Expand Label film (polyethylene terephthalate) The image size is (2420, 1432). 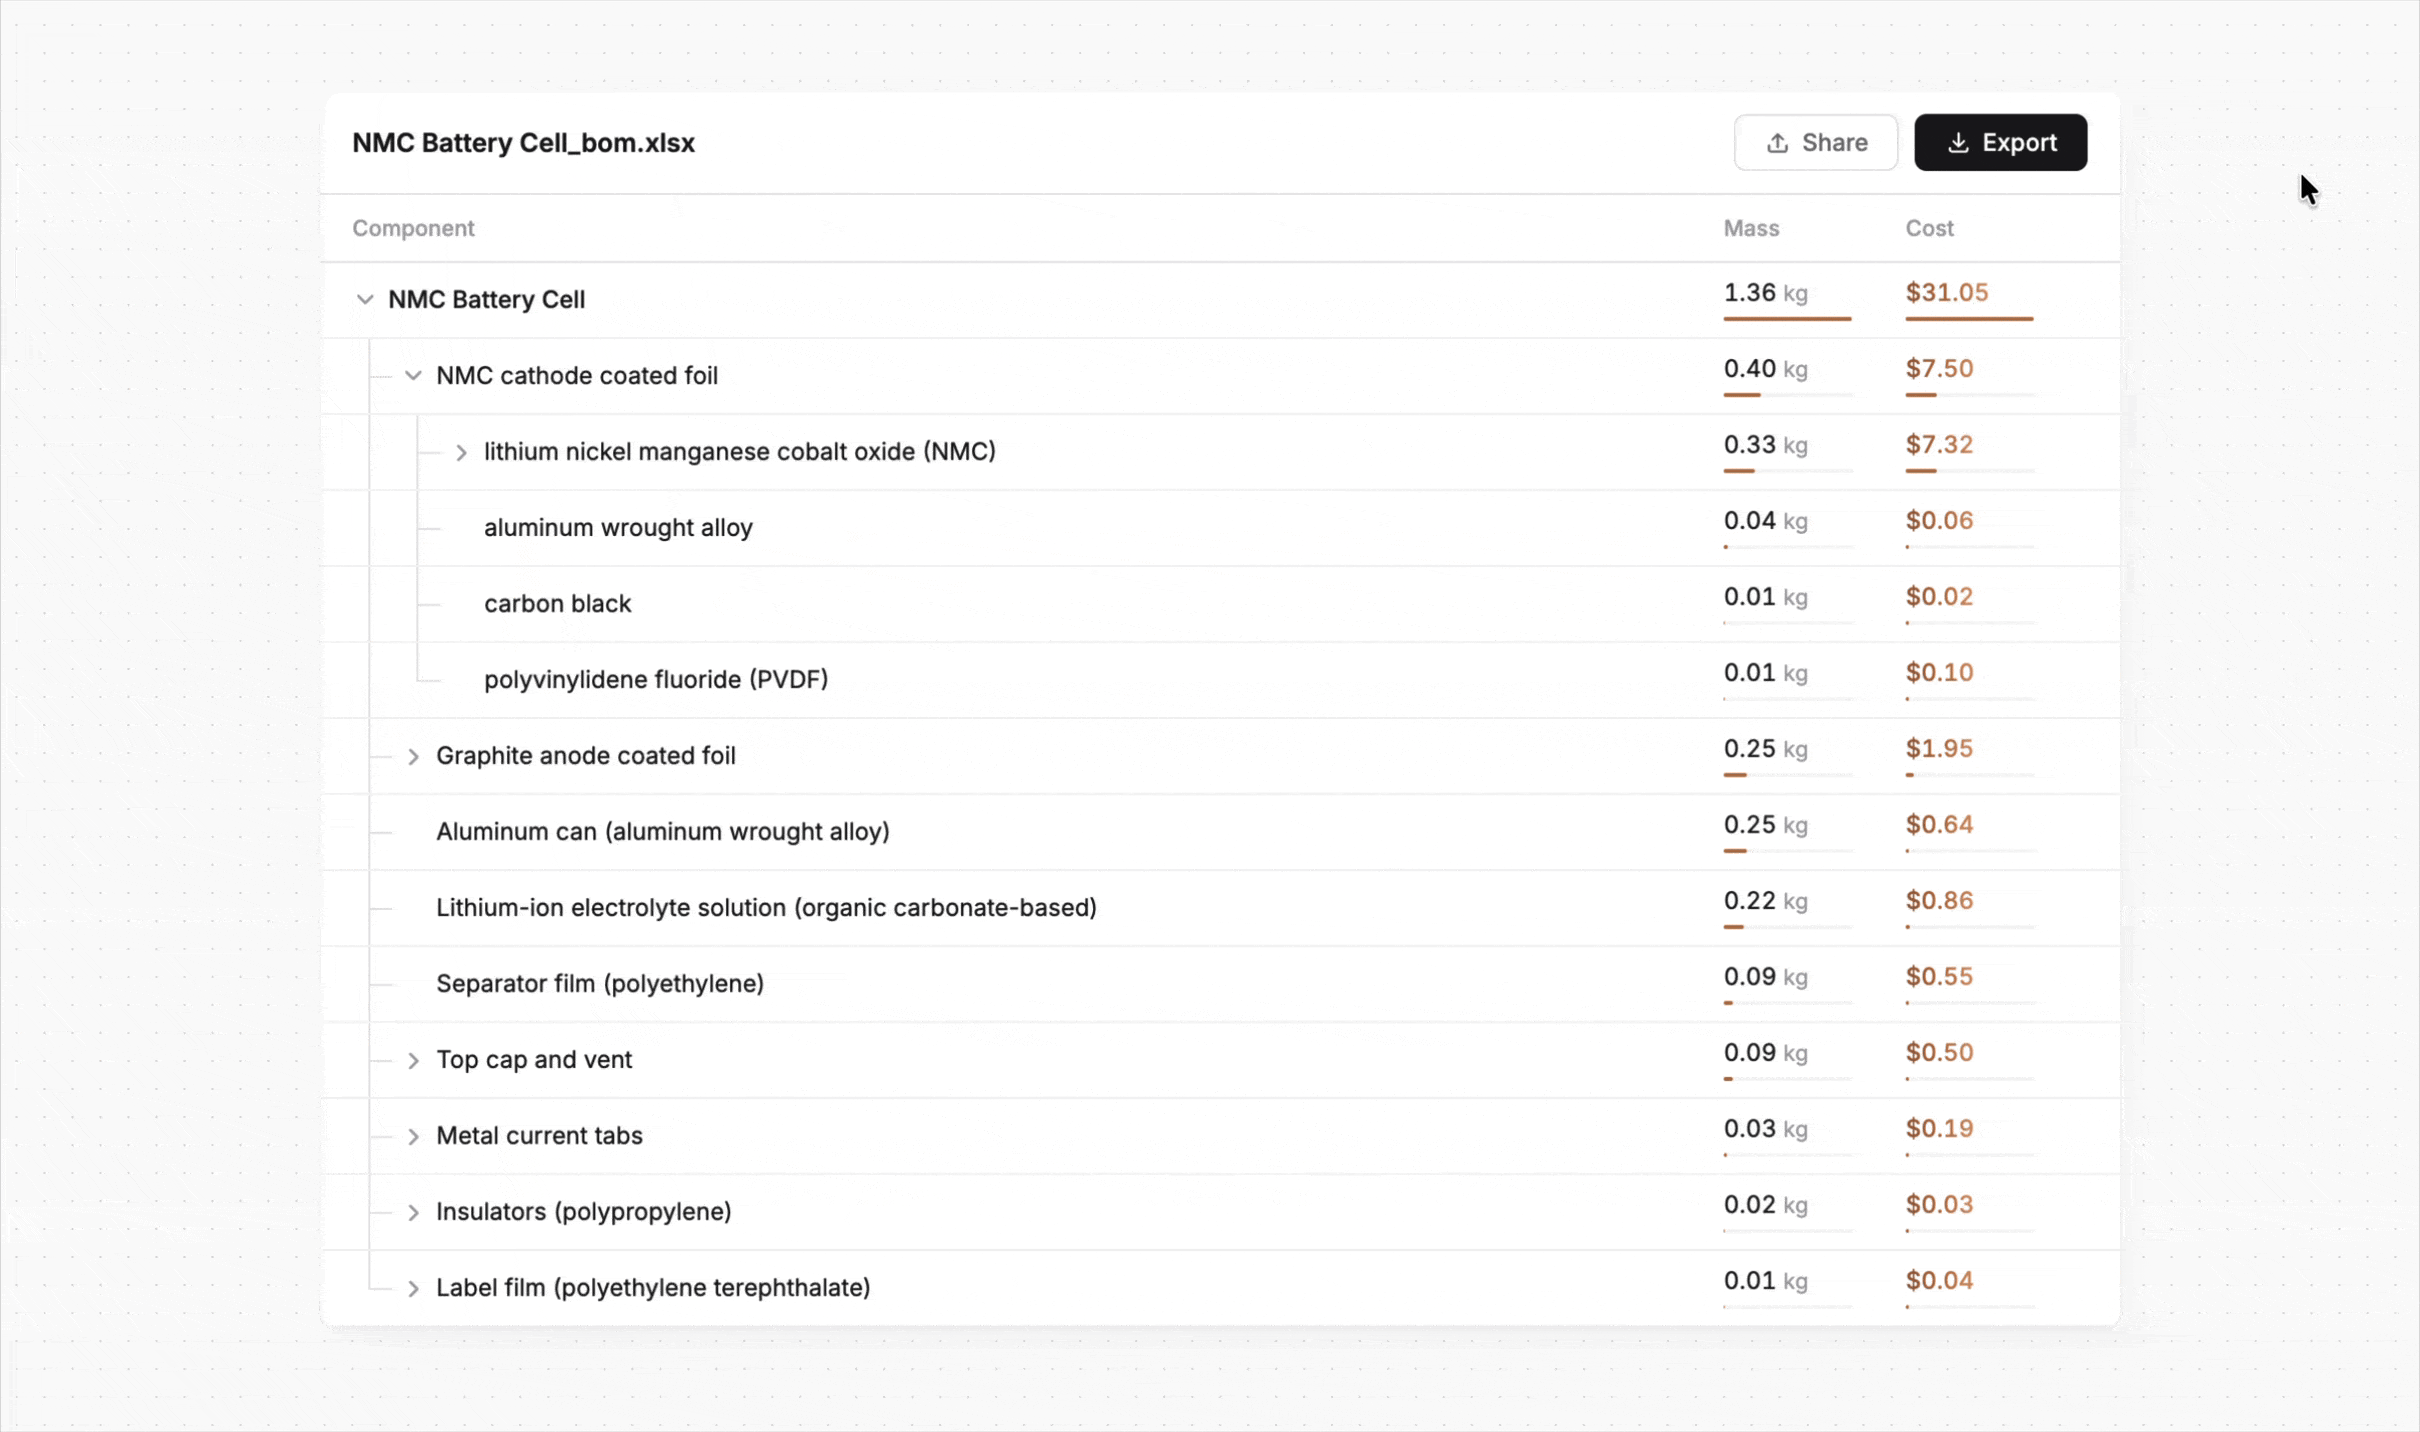pos(413,1288)
